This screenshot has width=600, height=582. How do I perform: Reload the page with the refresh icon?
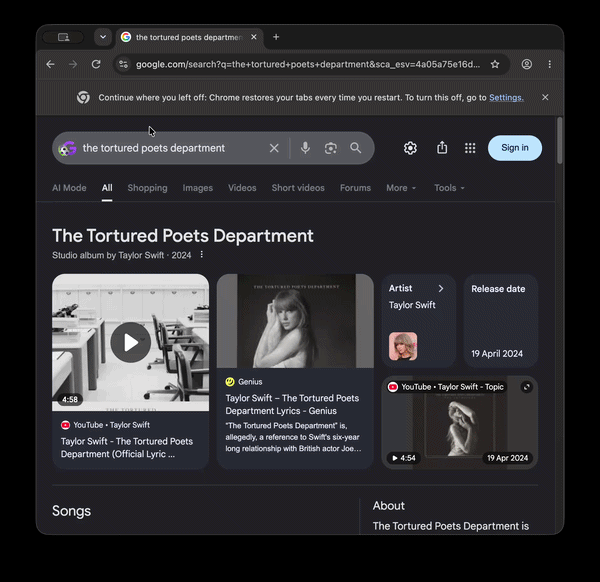point(96,64)
